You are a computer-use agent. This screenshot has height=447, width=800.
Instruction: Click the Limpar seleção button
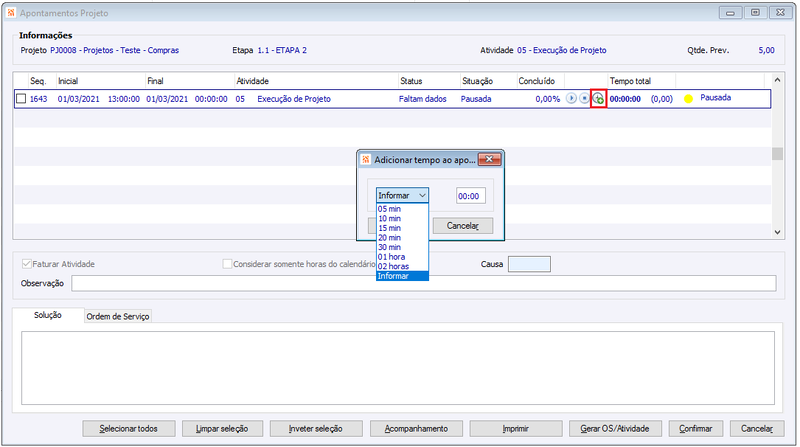tap(222, 429)
